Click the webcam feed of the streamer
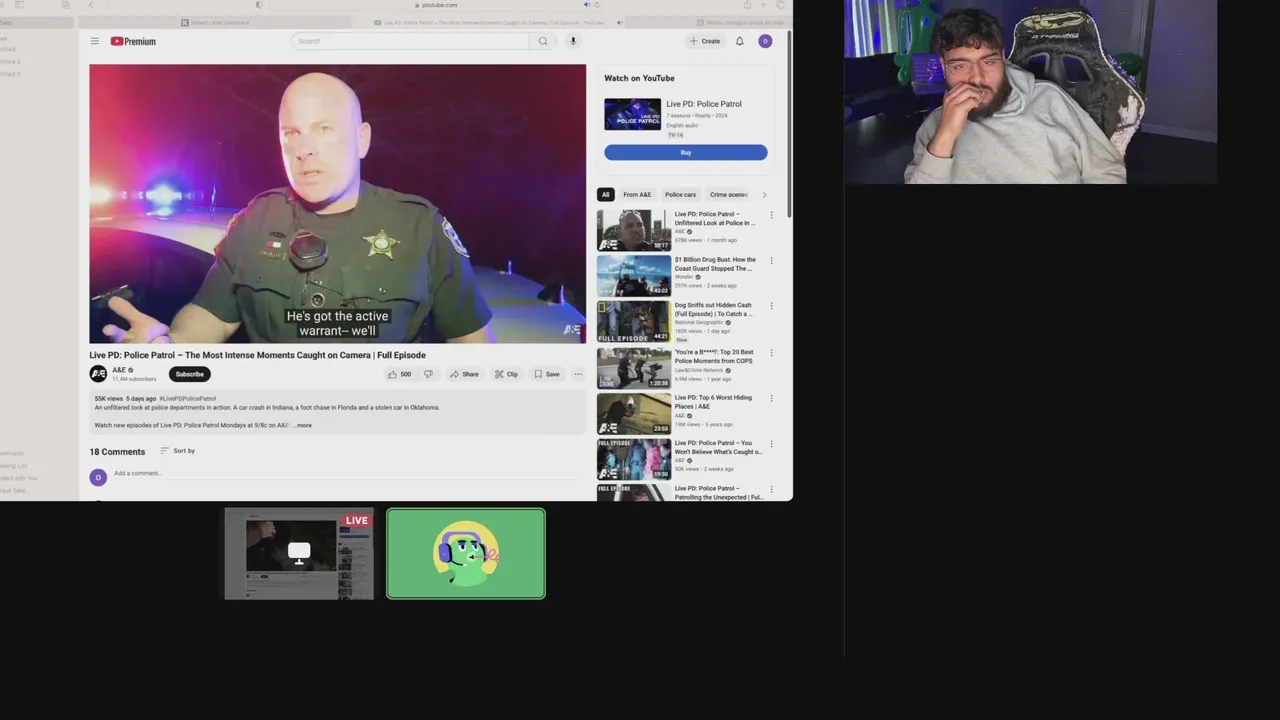Screen dimensions: 1280x720 [x=1030, y=92]
